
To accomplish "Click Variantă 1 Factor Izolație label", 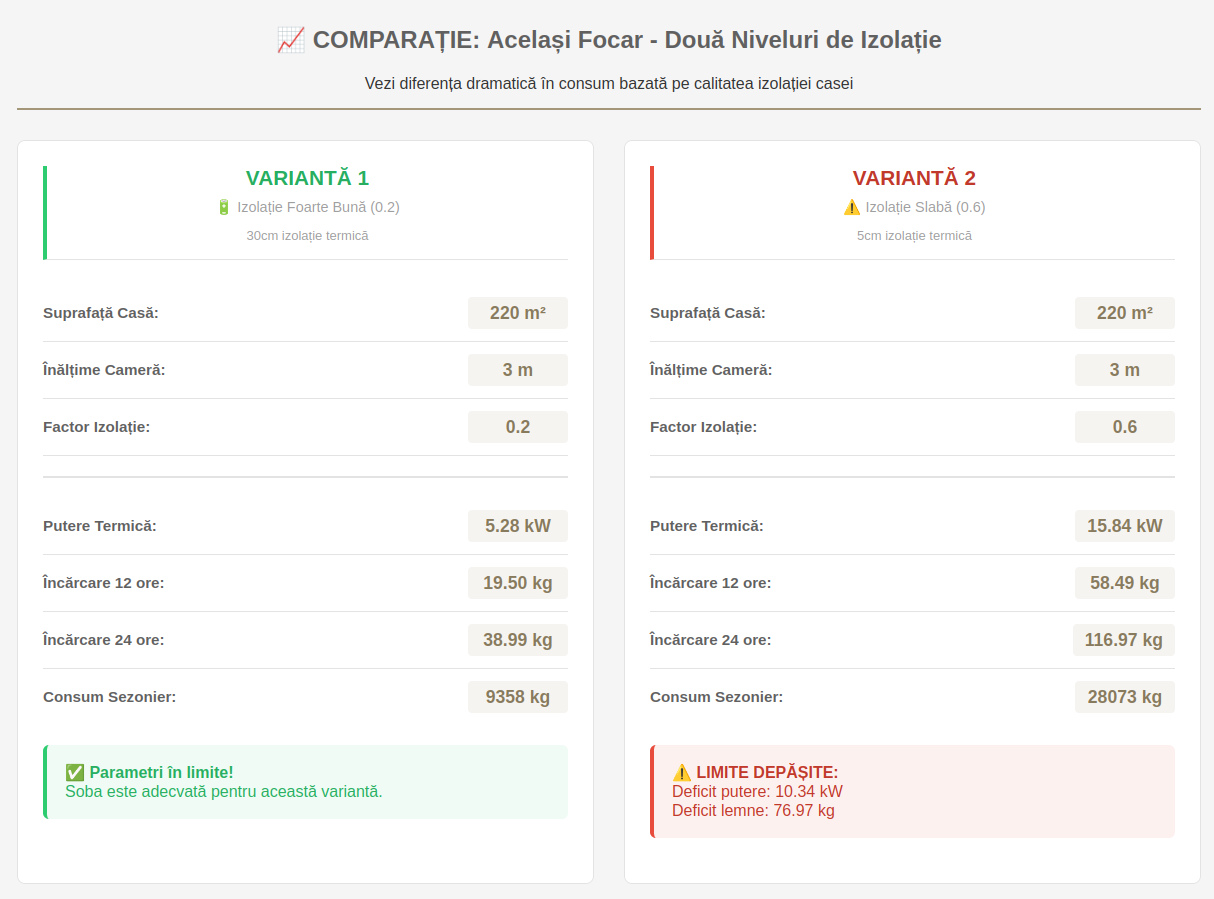I will point(96,427).
